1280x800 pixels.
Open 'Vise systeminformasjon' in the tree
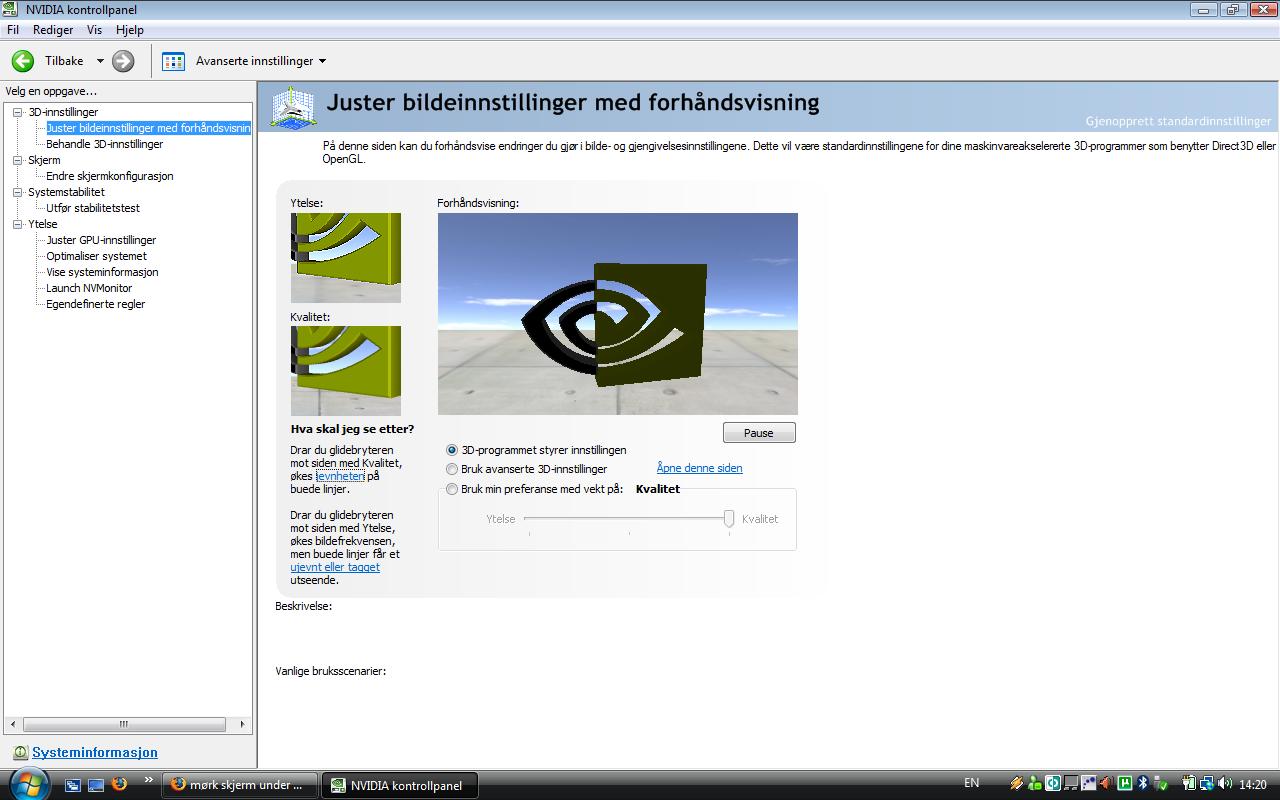(x=102, y=272)
